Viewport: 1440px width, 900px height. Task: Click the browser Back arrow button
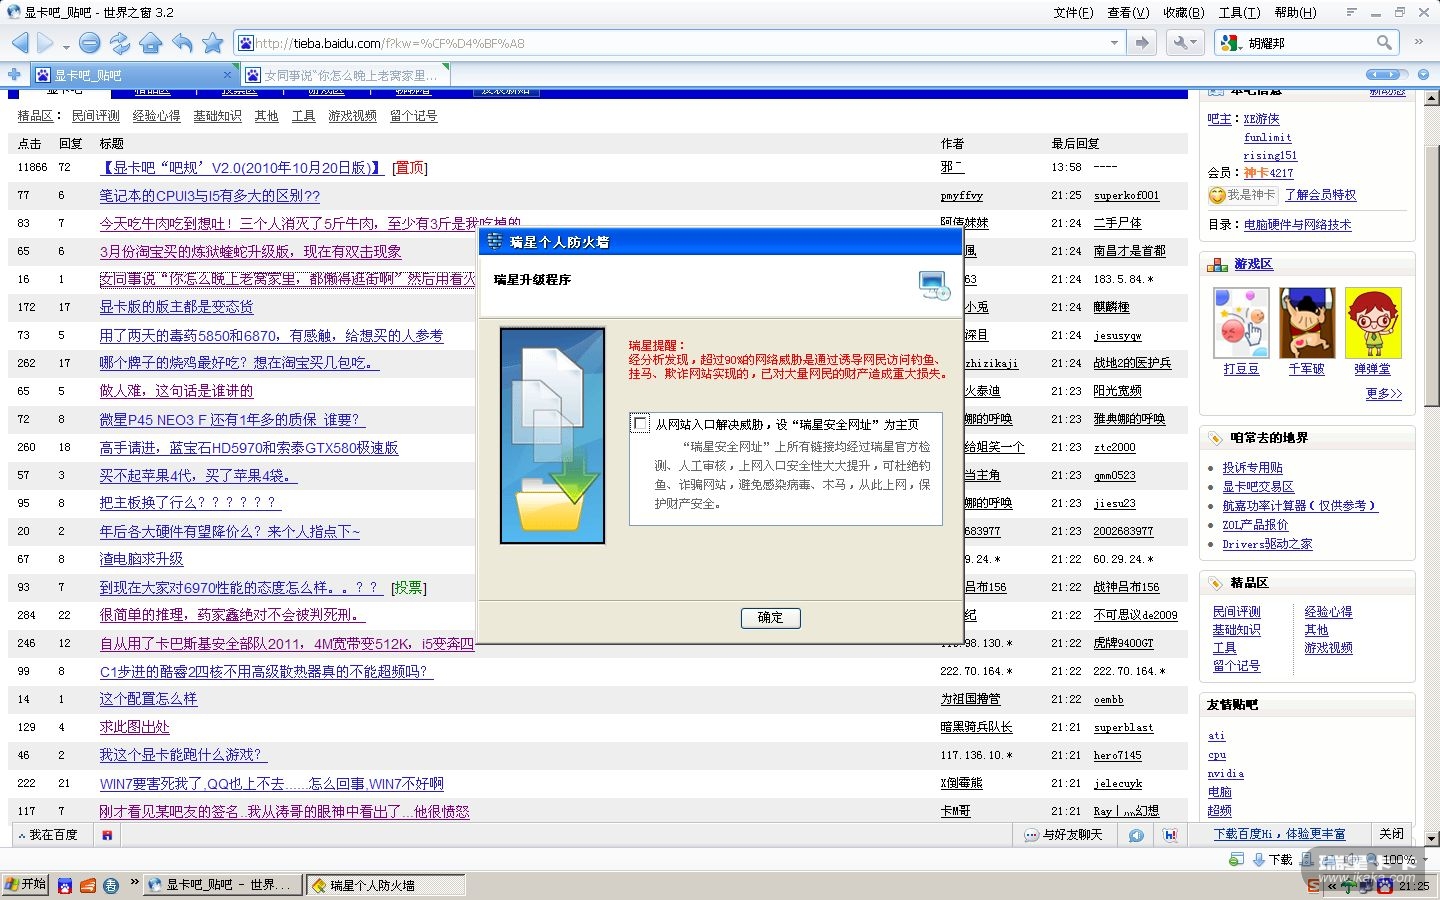pyautogui.click(x=20, y=43)
